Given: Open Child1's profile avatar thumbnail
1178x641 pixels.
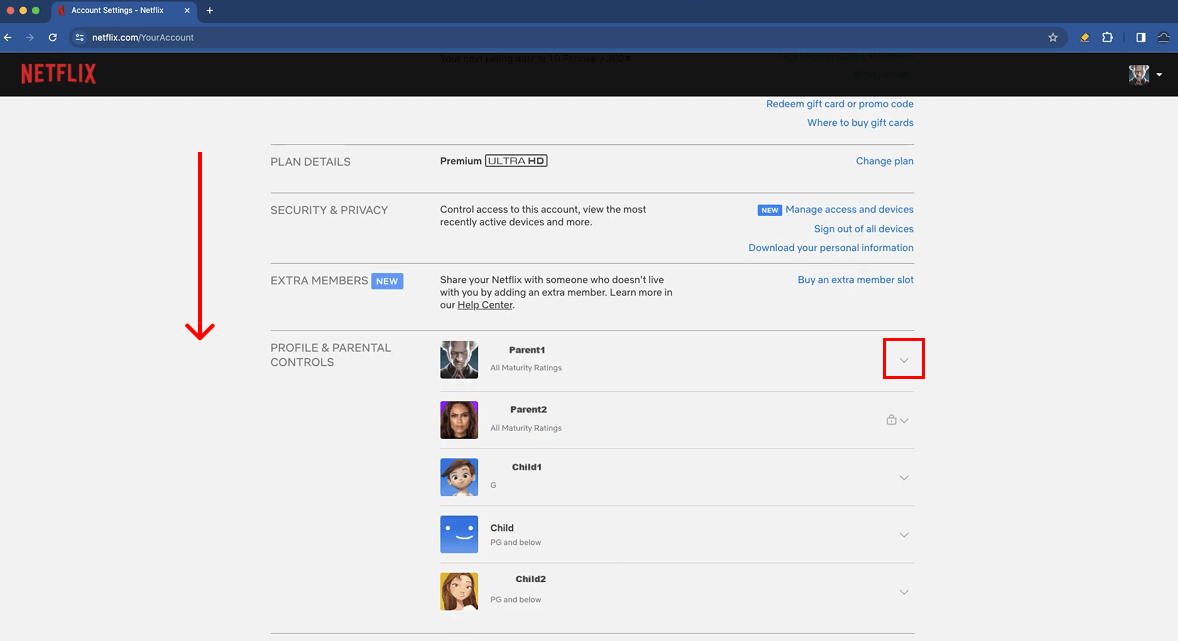Looking at the screenshot, I should 459,477.
